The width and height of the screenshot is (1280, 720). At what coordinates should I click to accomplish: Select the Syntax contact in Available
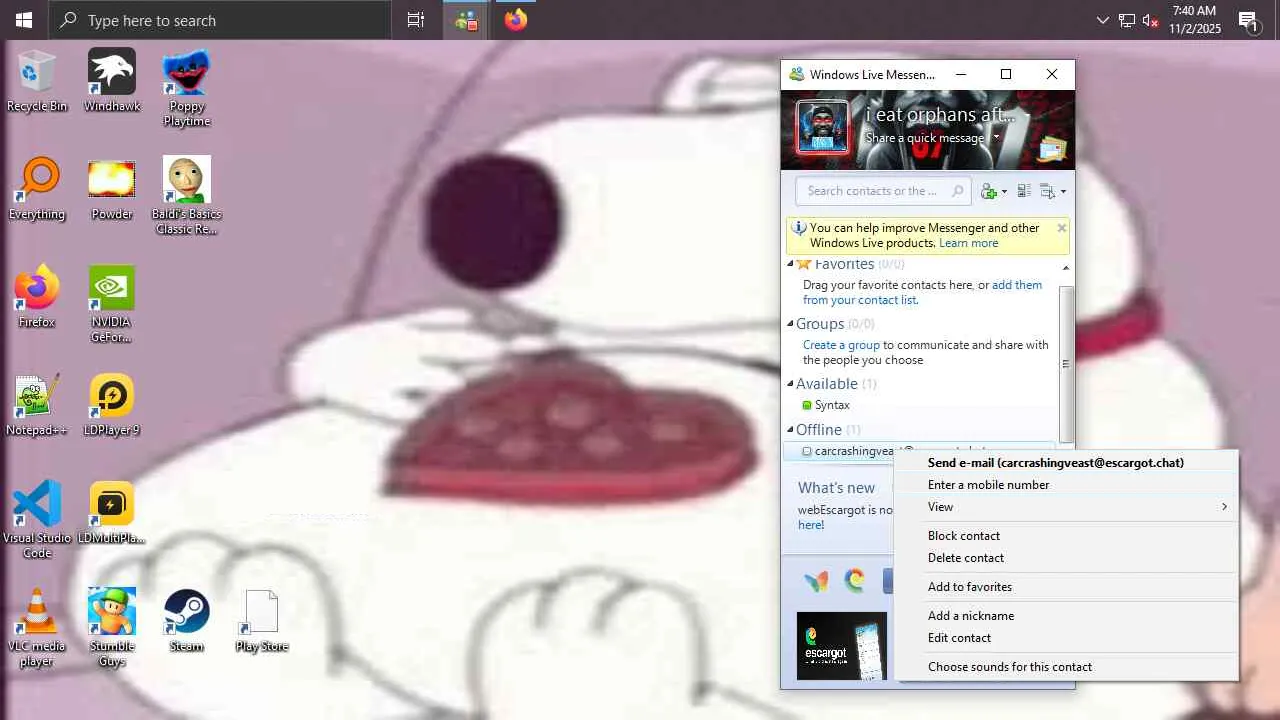tap(832, 405)
